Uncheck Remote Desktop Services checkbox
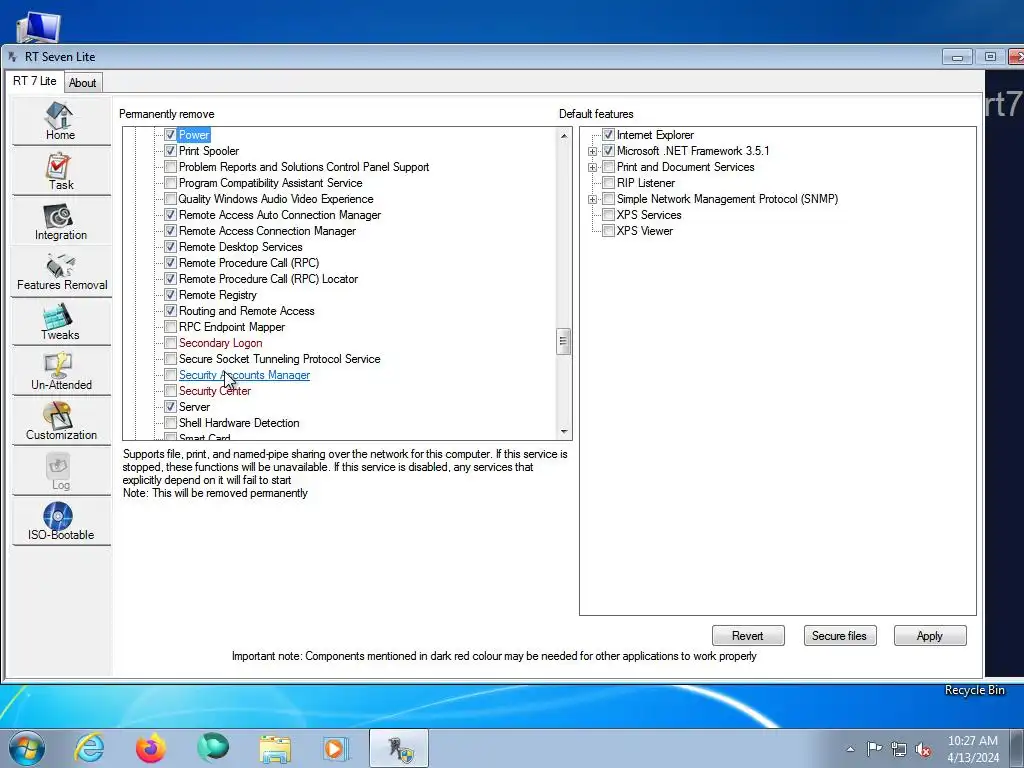1024x768 pixels. [170, 247]
